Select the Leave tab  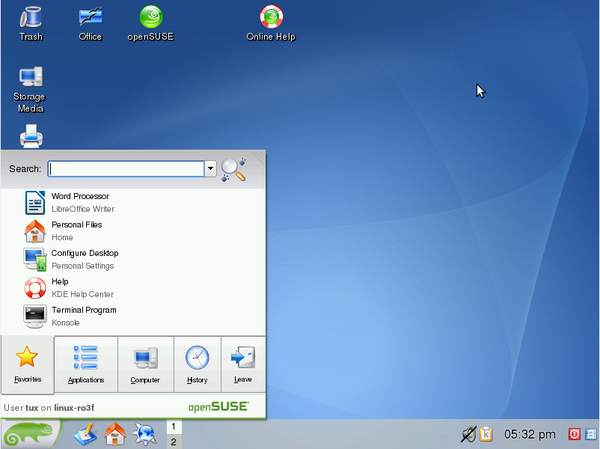[243, 364]
